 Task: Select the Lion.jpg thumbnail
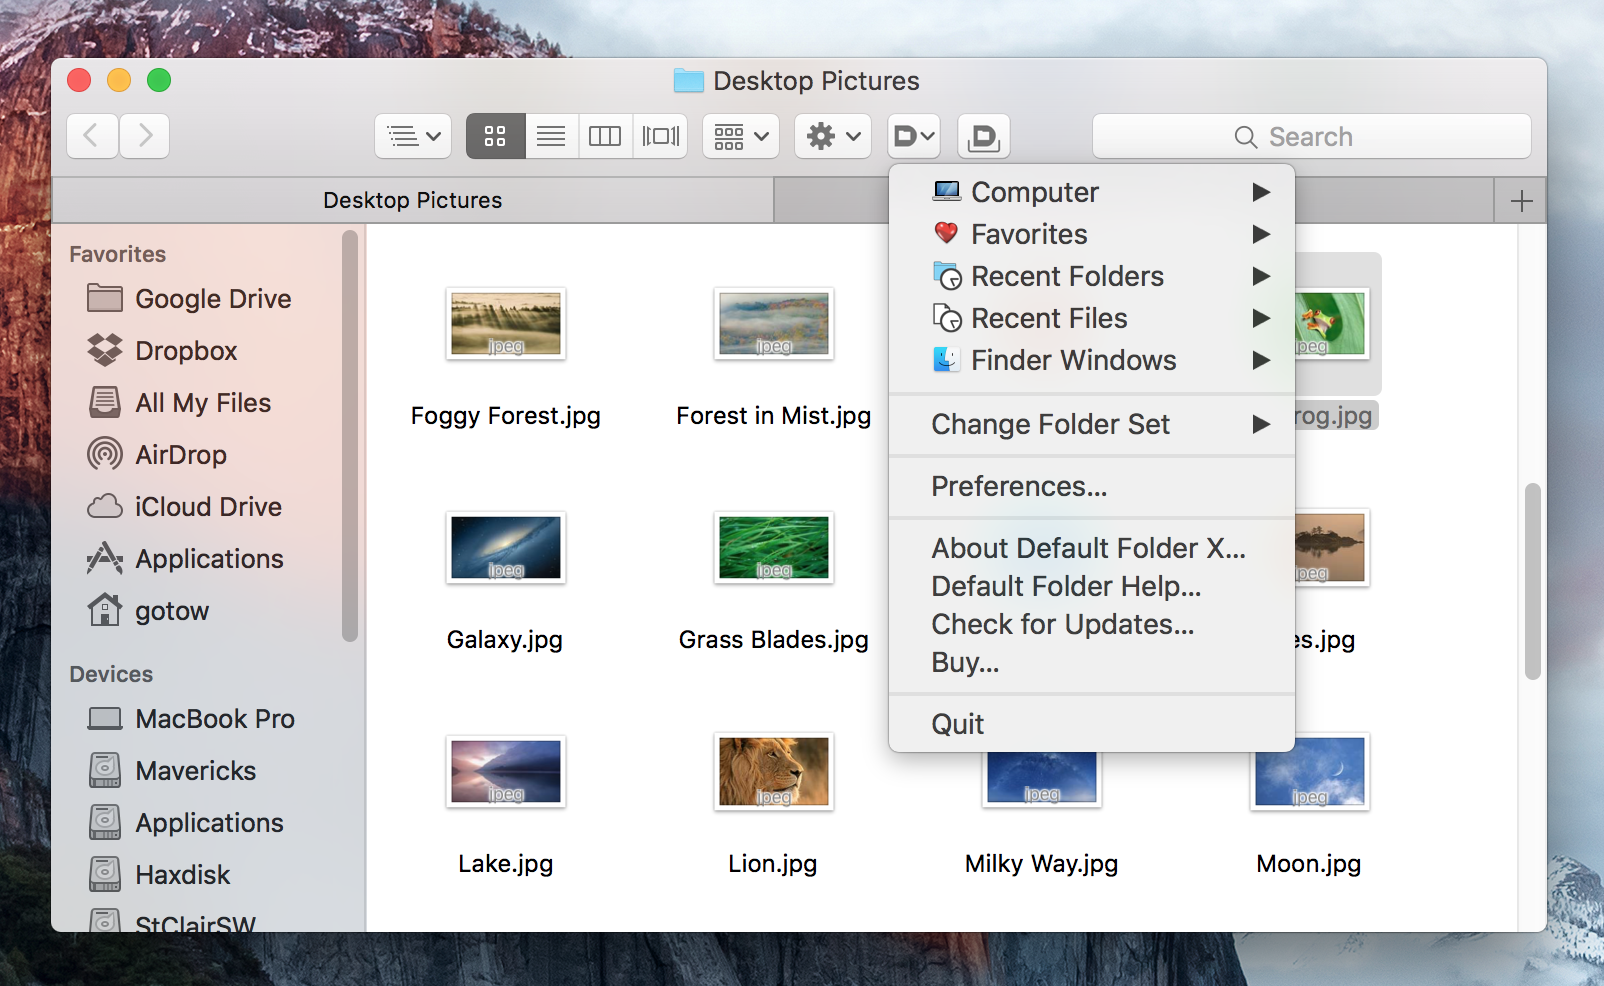774,772
